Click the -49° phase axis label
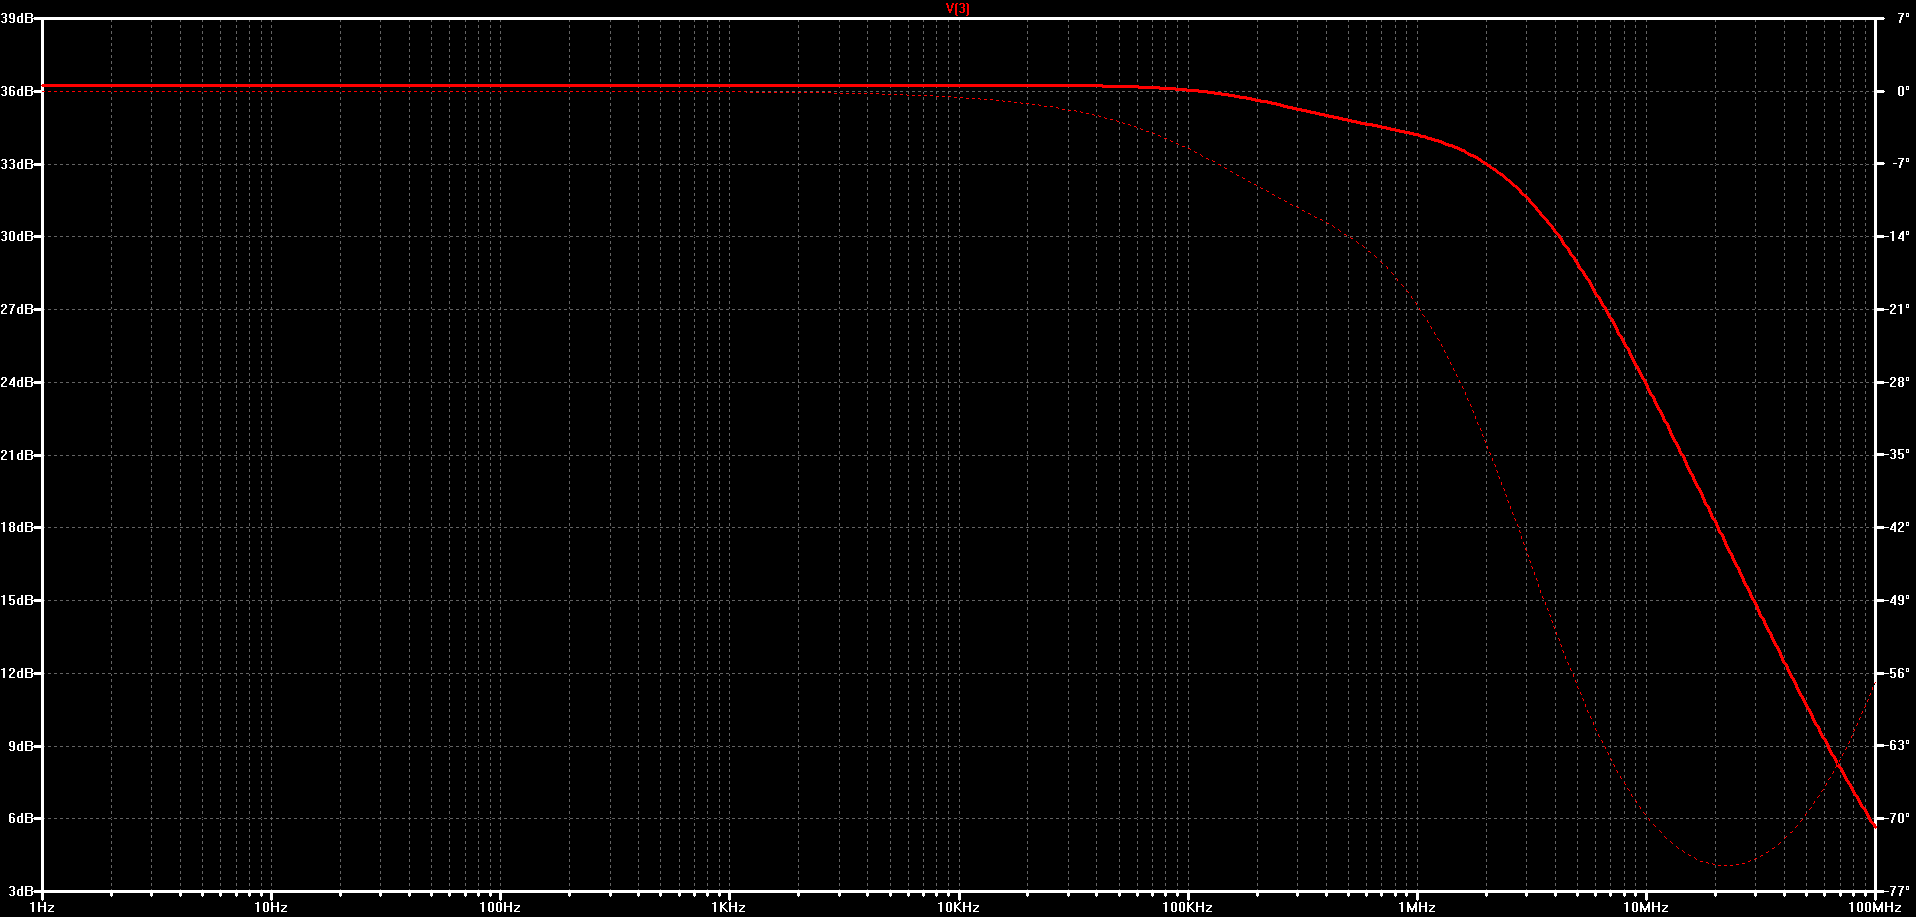Viewport: 1916px width, 917px height. click(1899, 601)
